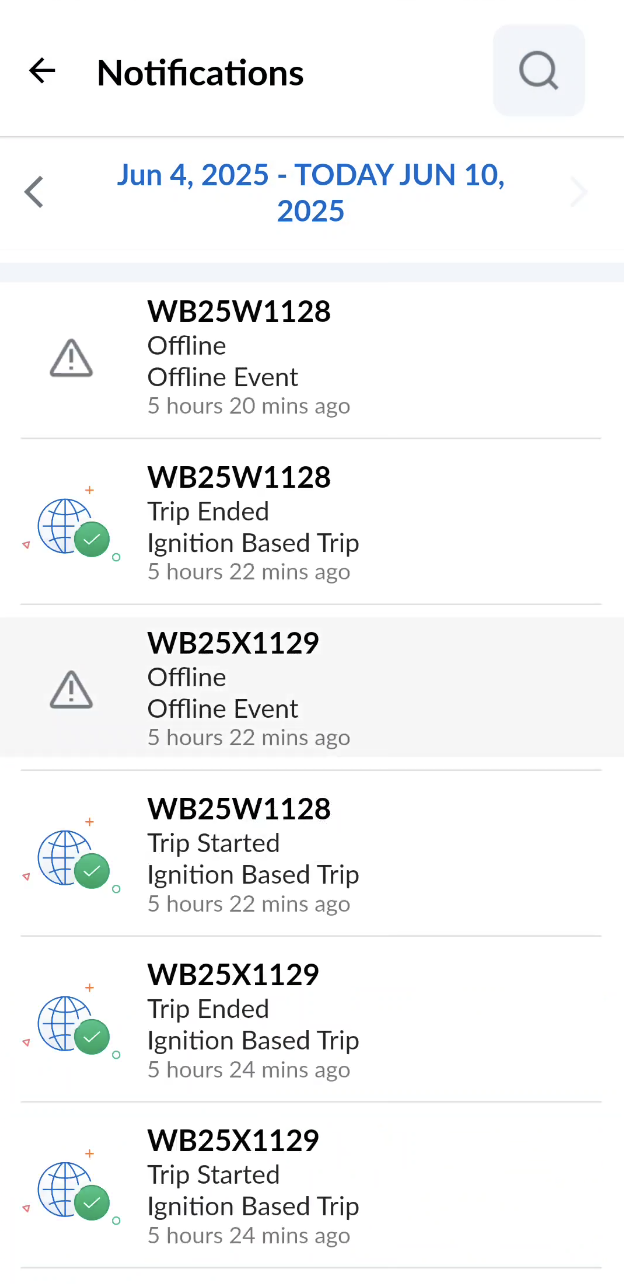Go to the next date range

tap(578, 192)
